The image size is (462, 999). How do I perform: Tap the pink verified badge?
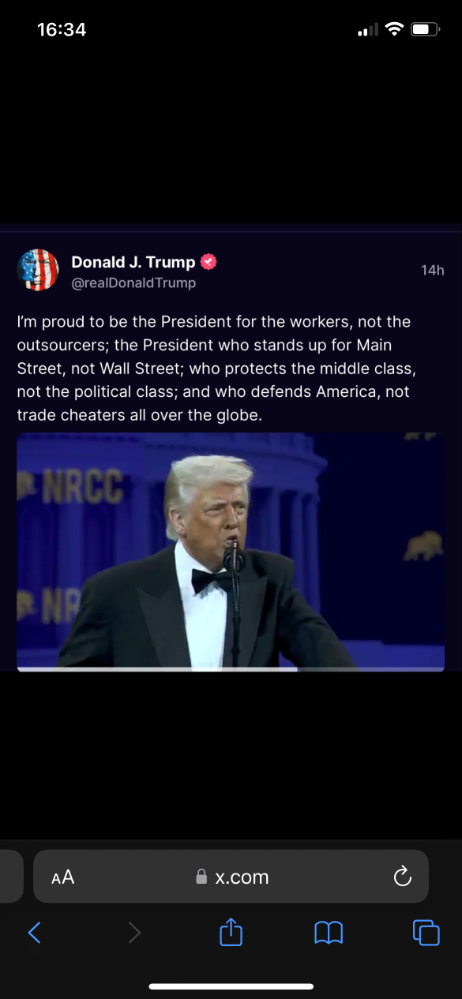point(208,262)
